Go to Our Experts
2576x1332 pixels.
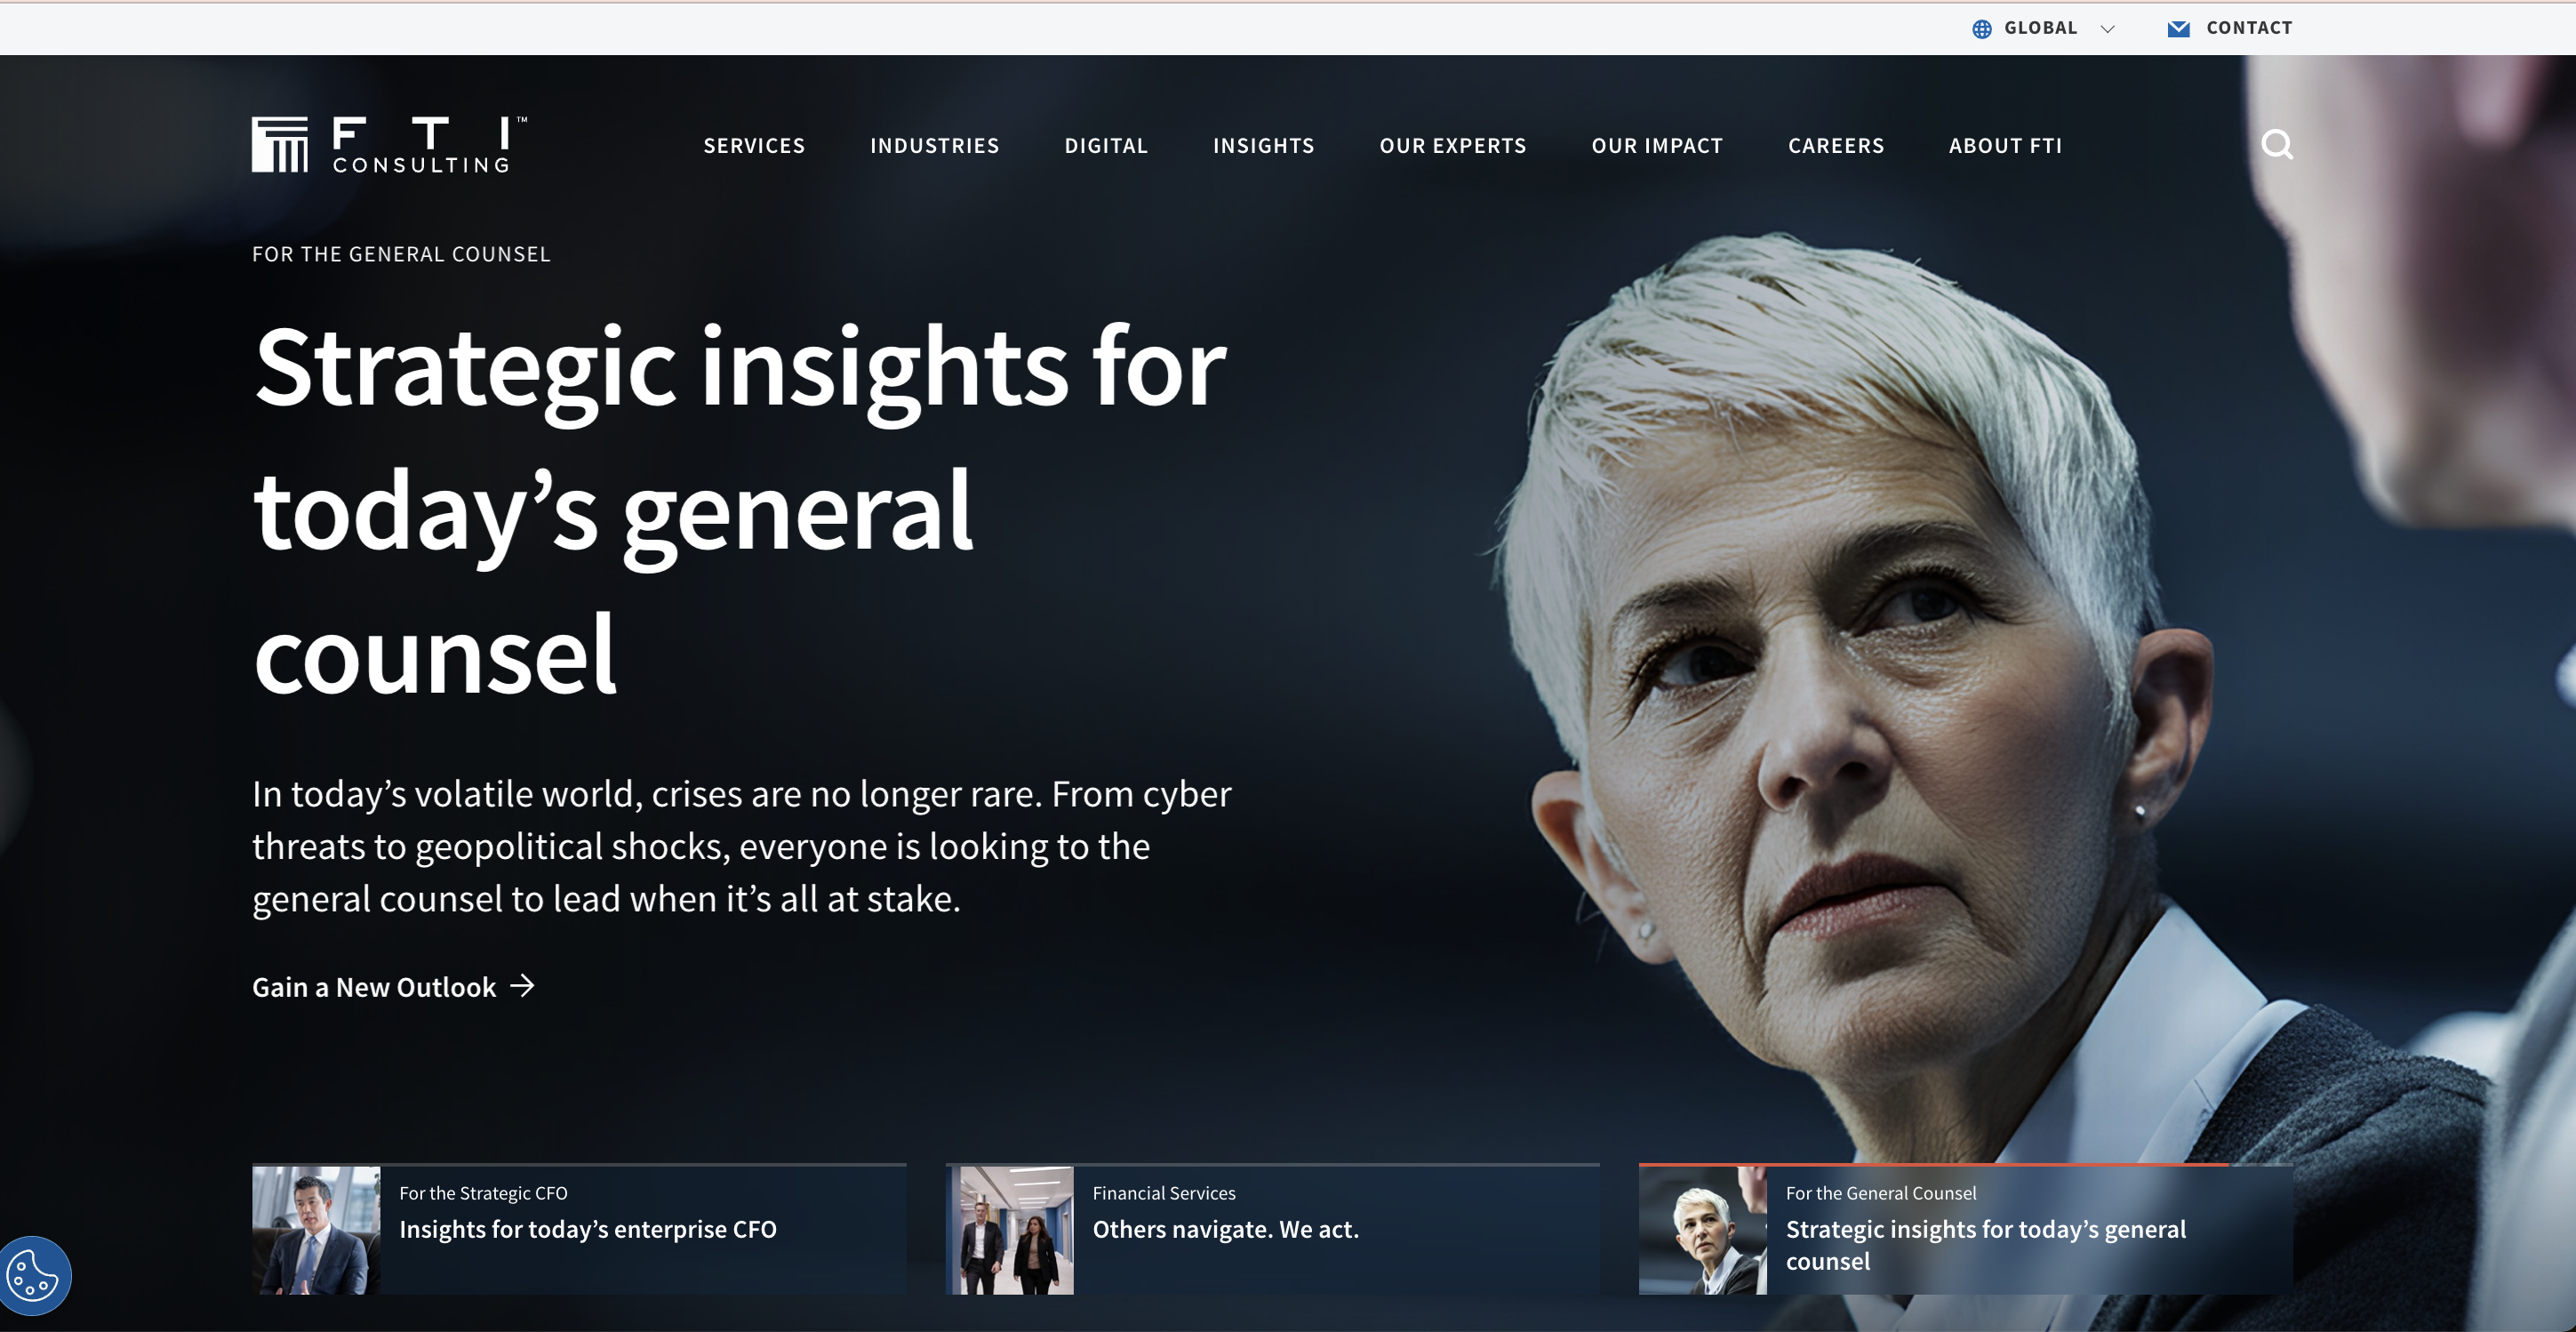(1452, 146)
